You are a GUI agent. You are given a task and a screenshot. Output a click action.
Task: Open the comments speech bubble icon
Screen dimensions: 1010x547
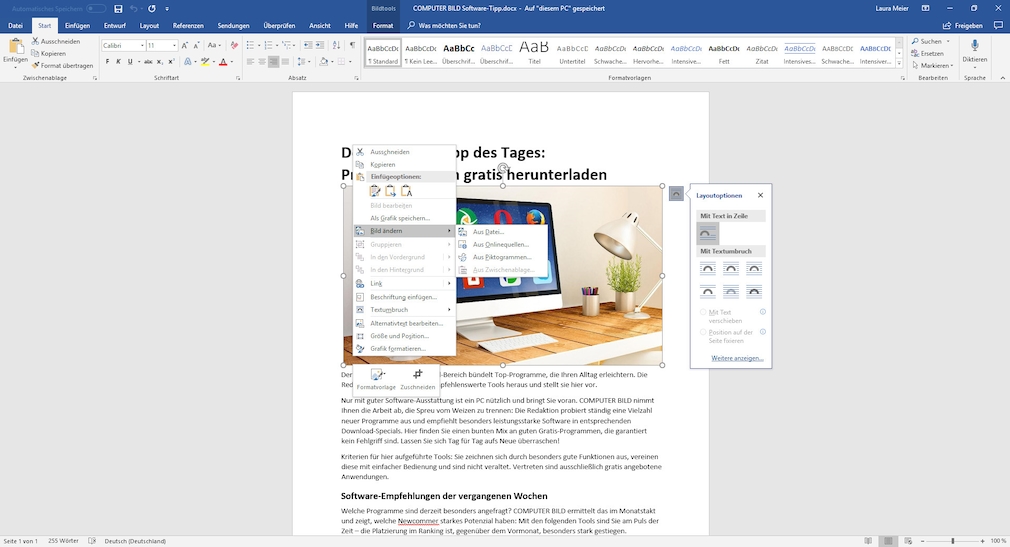click(997, 25)
